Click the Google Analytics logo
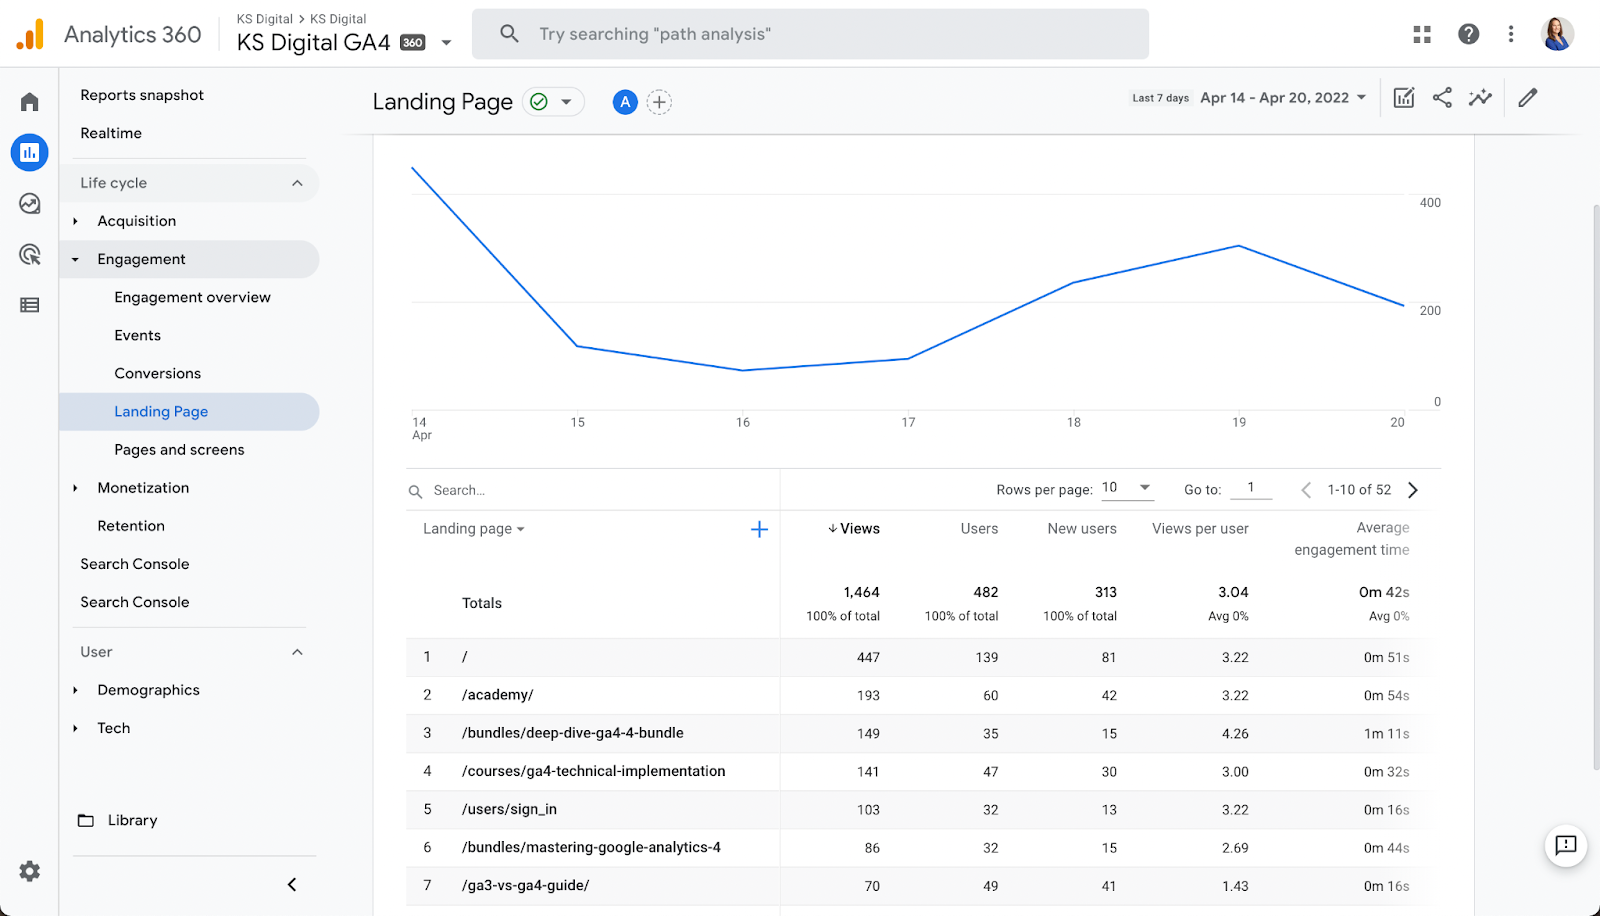 (x=30, y=34)
